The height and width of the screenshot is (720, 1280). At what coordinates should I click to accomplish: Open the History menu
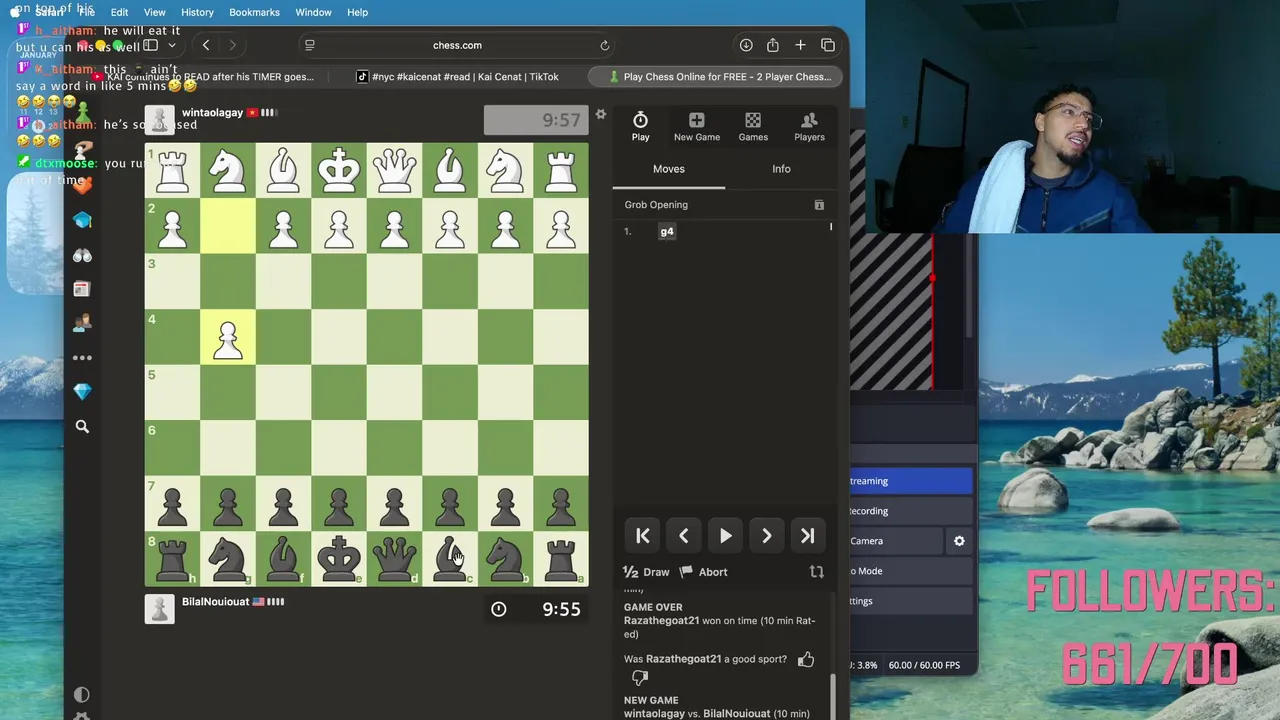pyautogui.click(x=197, y=12)
